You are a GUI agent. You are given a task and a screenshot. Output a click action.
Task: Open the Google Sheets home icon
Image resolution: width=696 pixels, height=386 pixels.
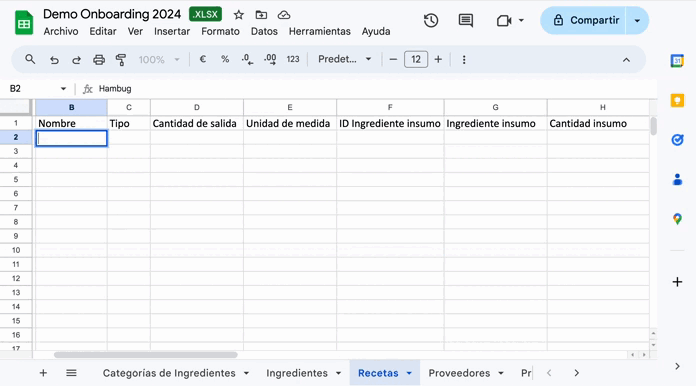point(24,23)
